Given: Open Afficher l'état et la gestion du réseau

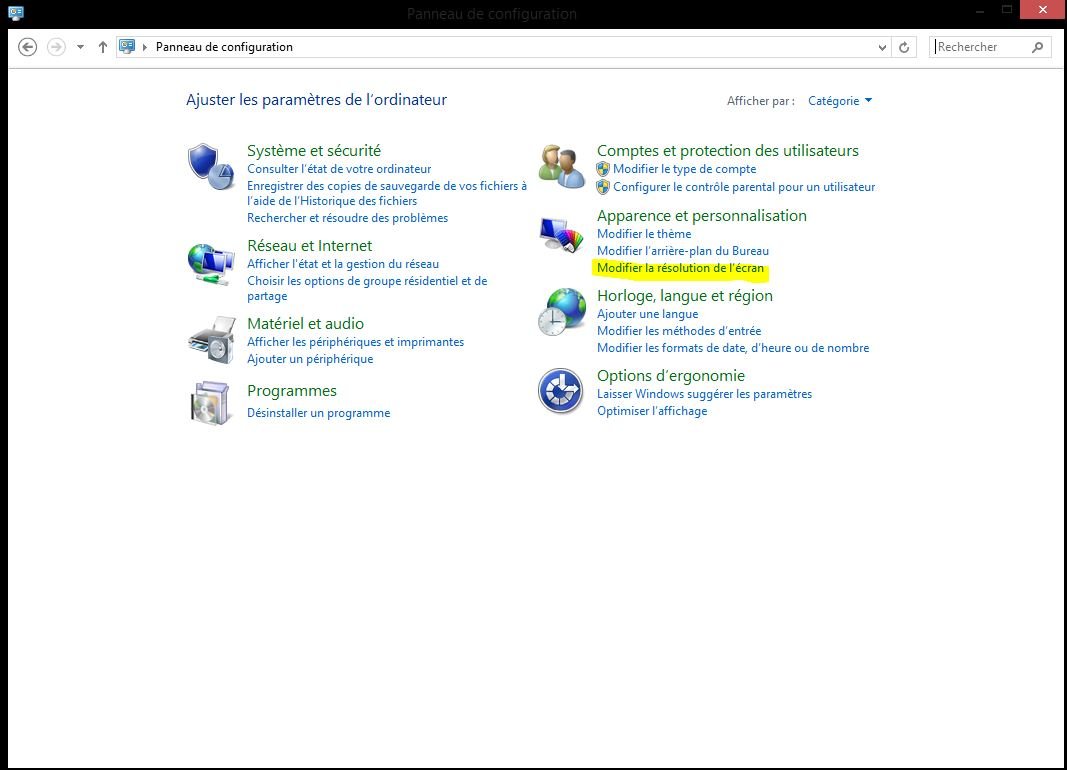Looking at the screenshot, I should pos(343,264).
